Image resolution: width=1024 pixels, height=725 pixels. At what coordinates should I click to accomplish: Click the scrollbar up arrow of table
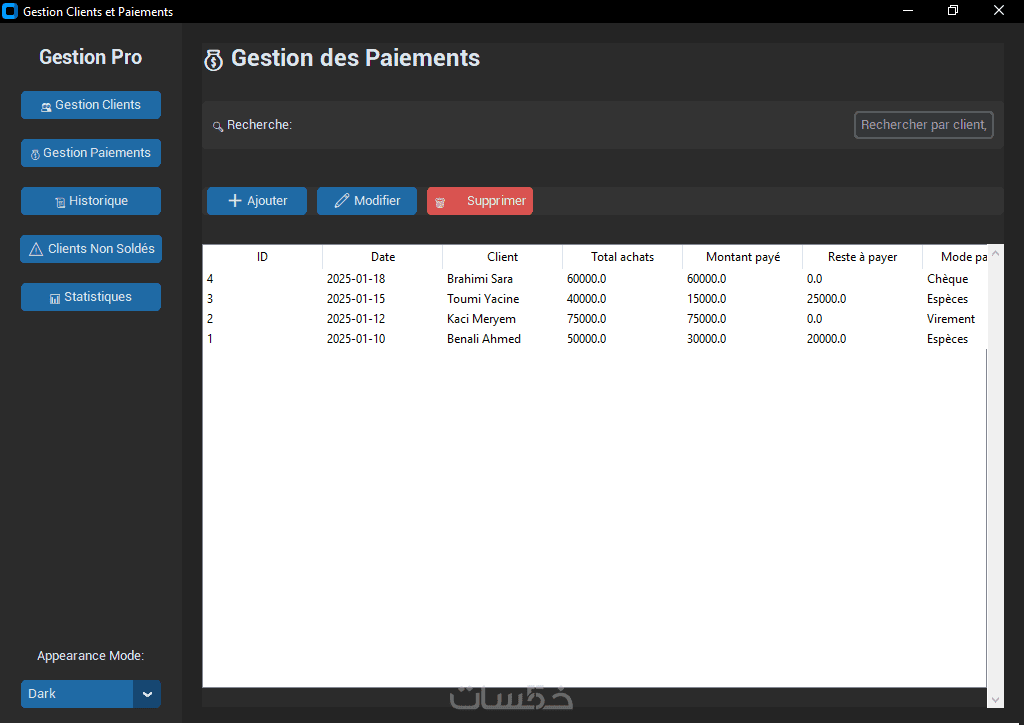coord(995,253)
